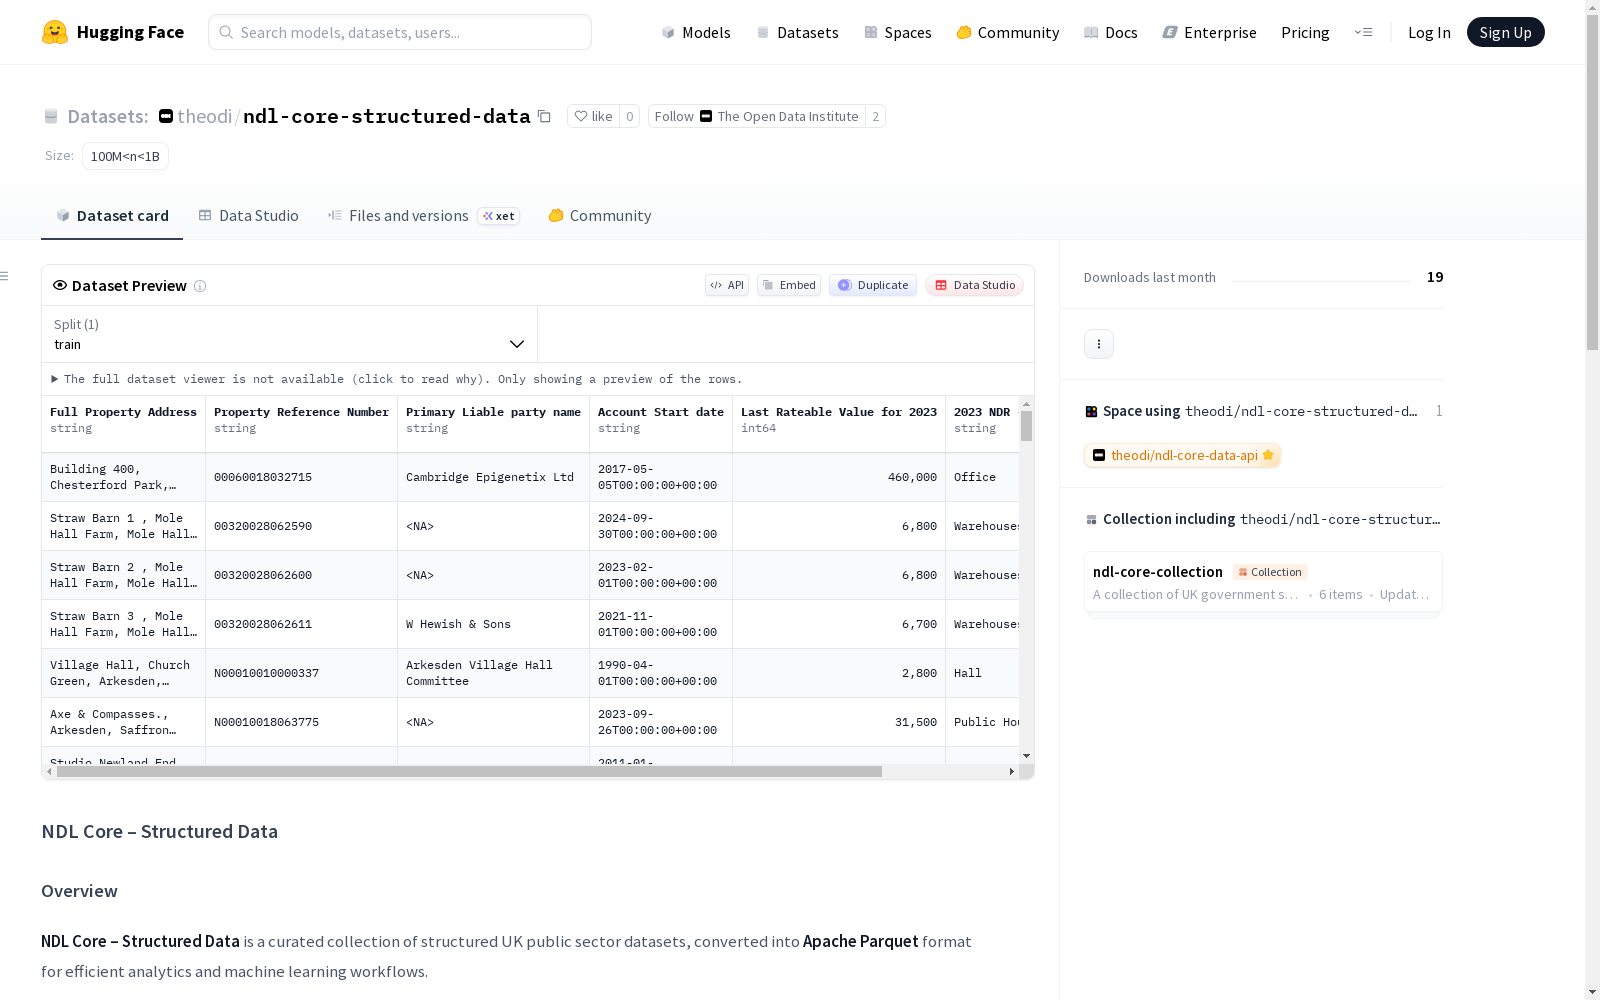The width and height of the screenshot is (1600, 1000).
Task: Open the Split train dropdown
Action: [x=290, y=334]
